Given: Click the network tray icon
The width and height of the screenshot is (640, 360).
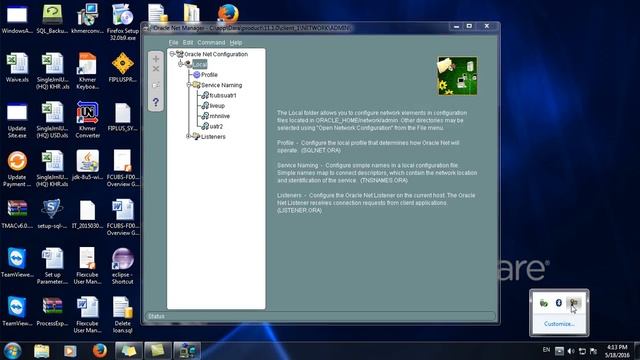Looking at the screenshot, I should [582, 351].
